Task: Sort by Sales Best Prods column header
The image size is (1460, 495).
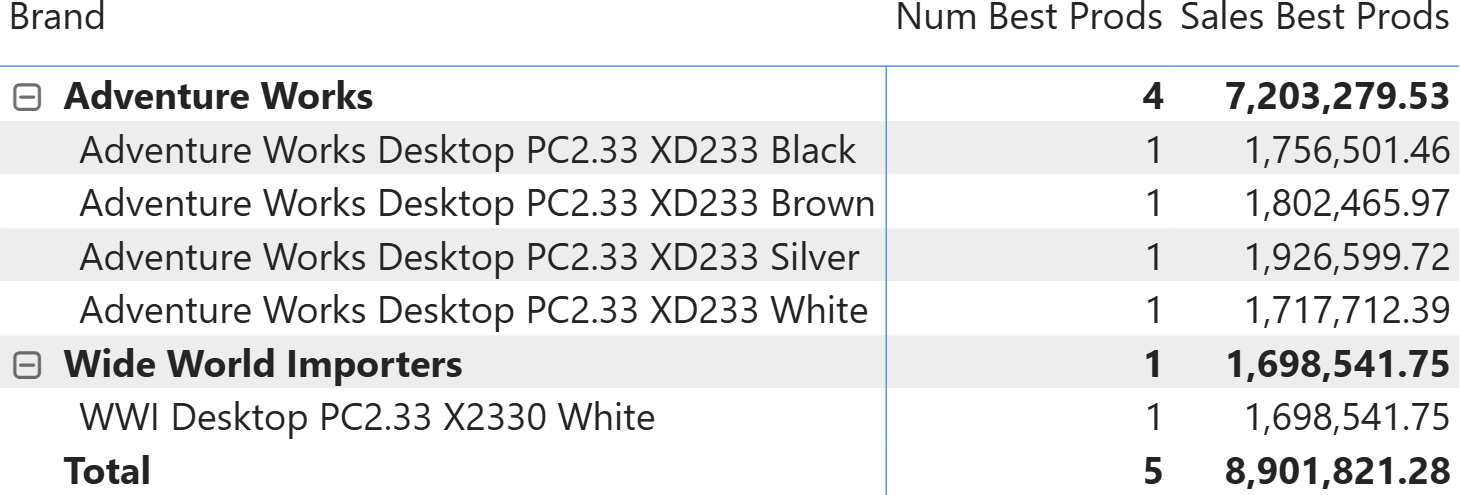Action: click(1314, 17)
